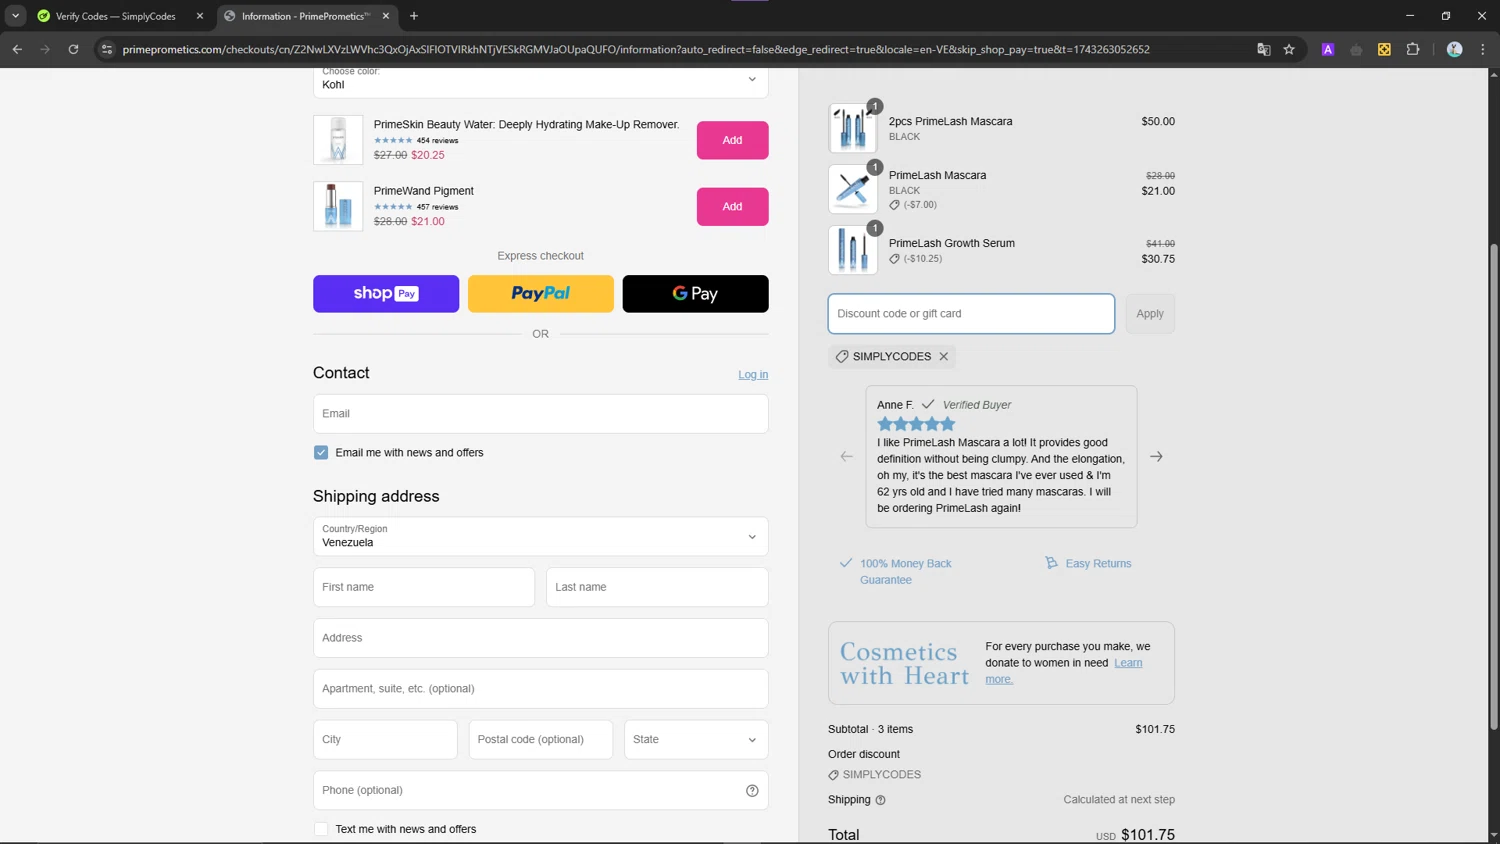The height and width of the screenshot is (844, 1500).
Task: Click the PrimeSkin Beauty Water thumbnail
Action: [x=338, y=140]
